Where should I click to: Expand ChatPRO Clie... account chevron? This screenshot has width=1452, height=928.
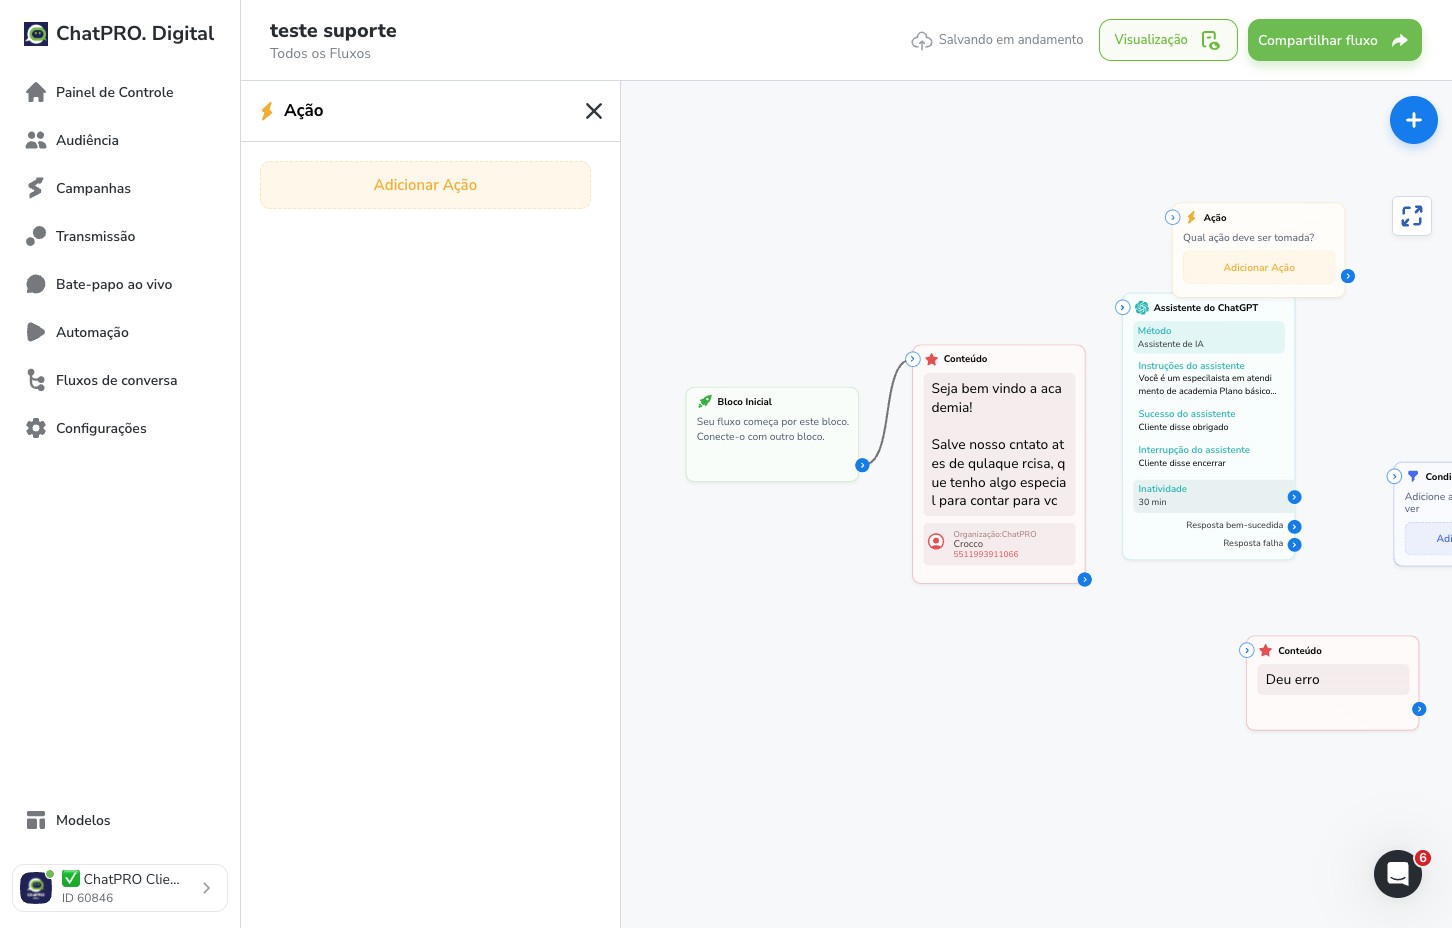click(x=206, y=888)
